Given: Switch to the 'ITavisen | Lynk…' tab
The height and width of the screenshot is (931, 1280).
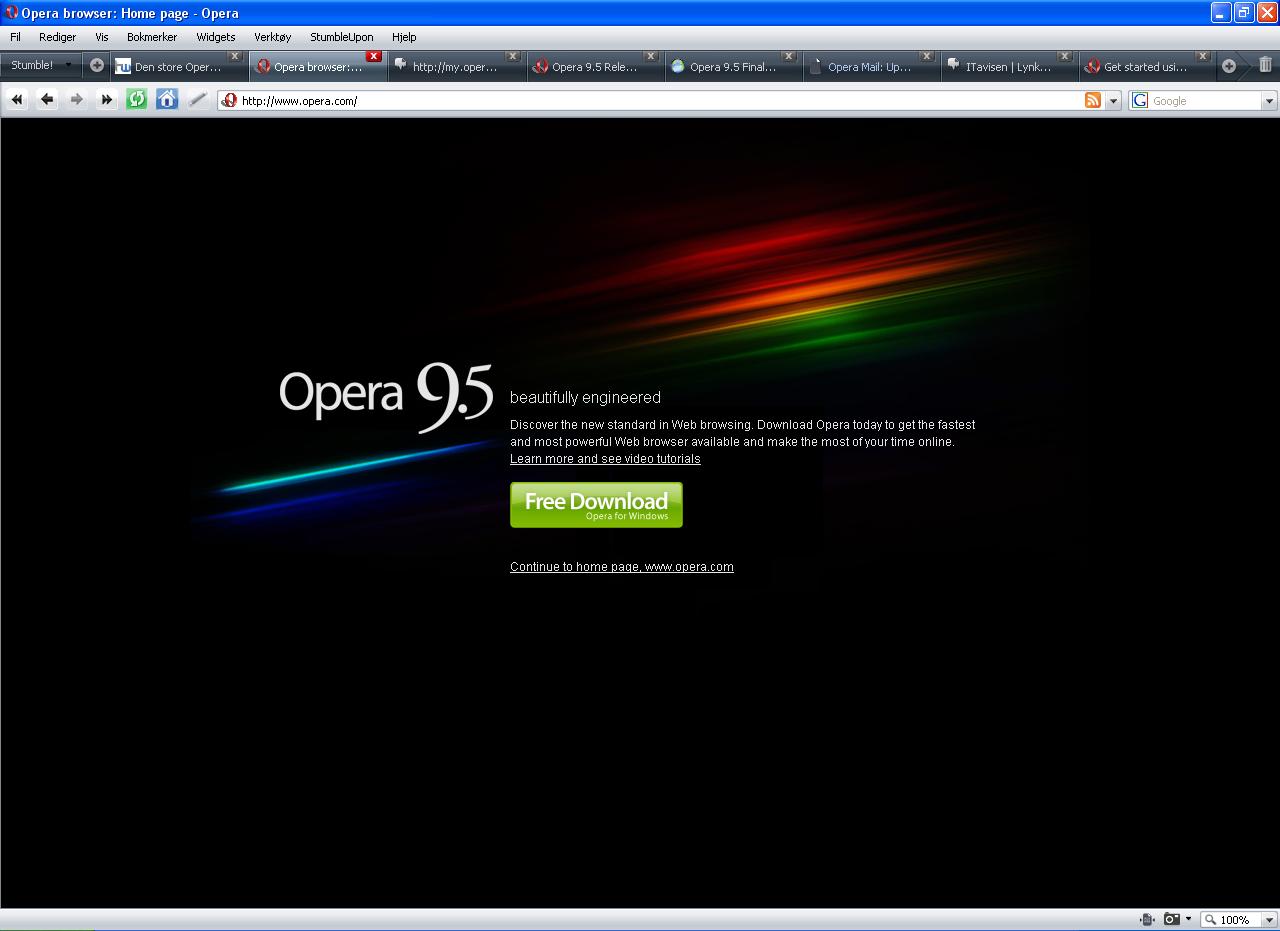Looking at the screenshot, I should pos(1008,67).
